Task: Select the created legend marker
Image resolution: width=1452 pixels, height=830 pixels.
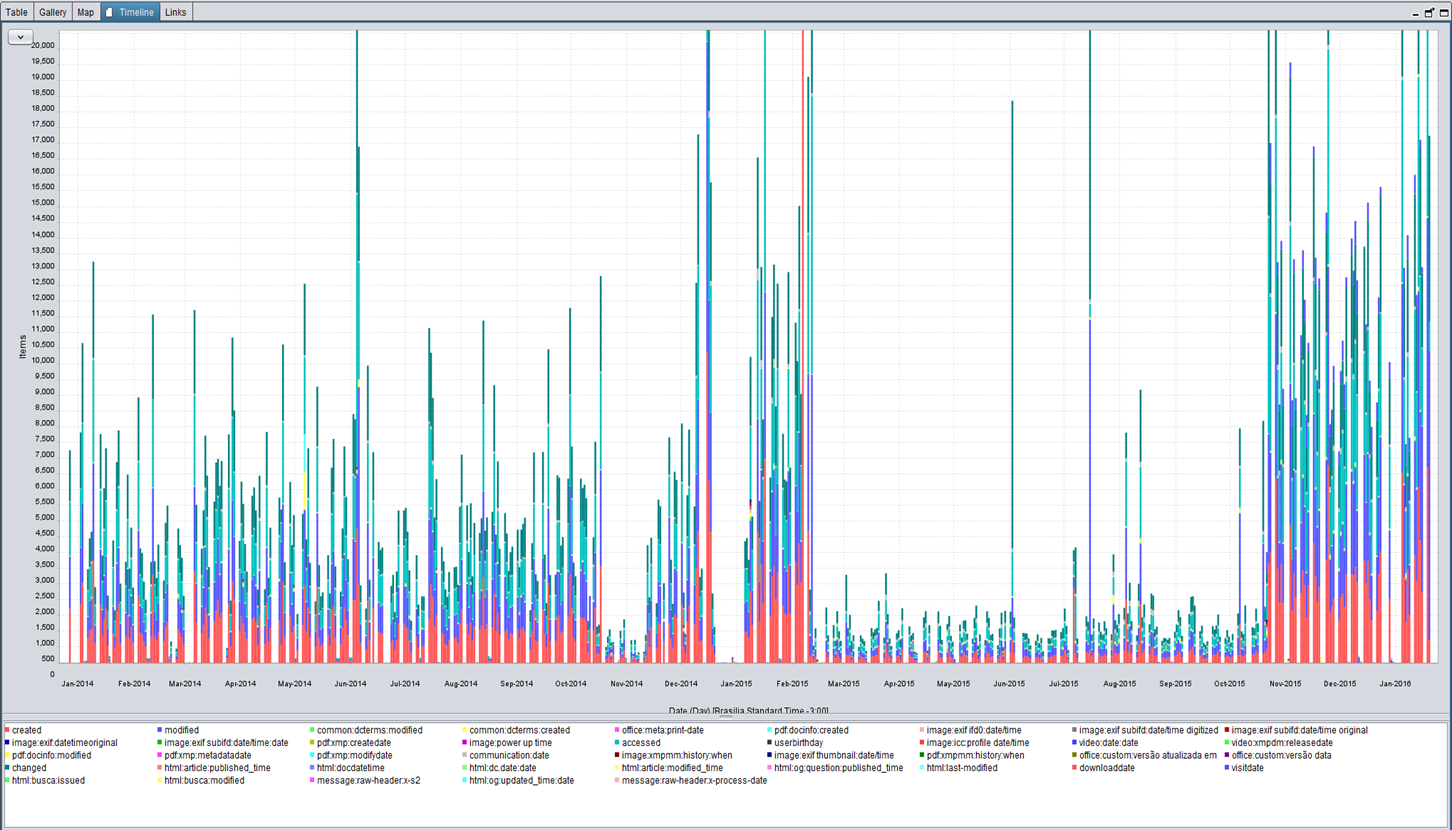Action: [9, 730]
